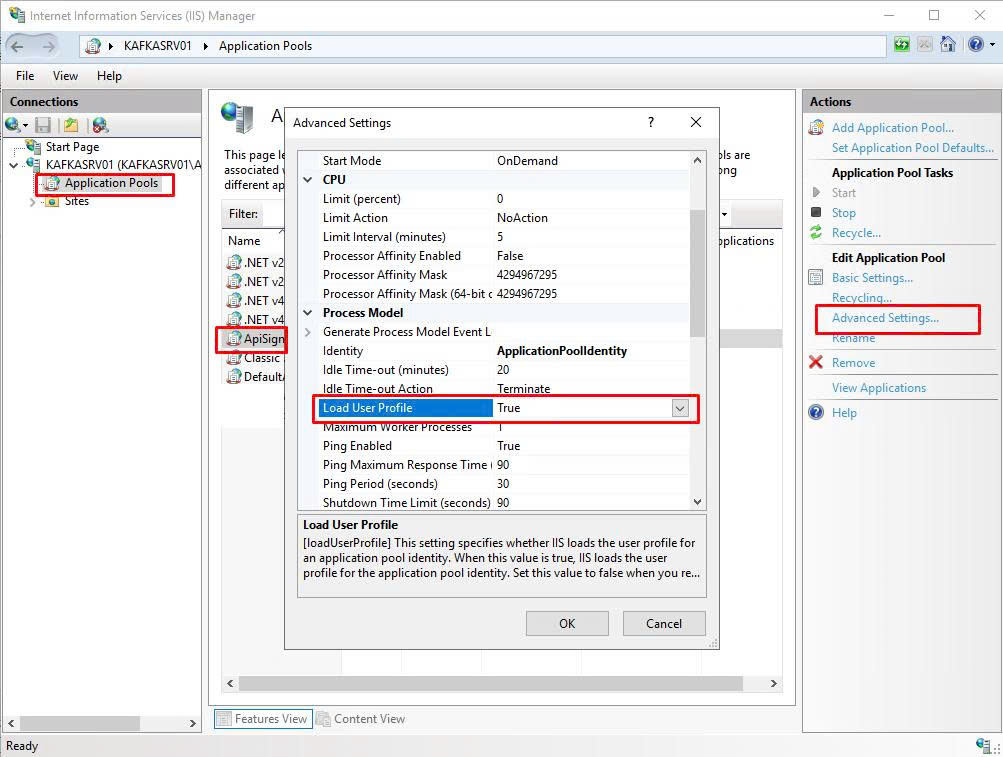Click the red X Remove icon

point(816,362)
